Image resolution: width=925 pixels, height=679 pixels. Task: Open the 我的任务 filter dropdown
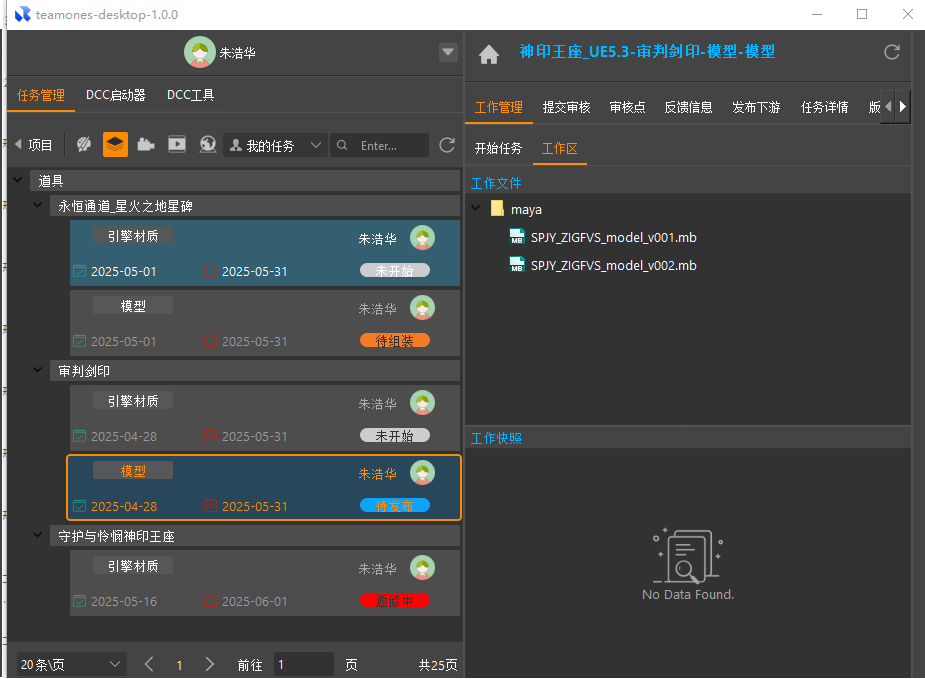point(275,146)
